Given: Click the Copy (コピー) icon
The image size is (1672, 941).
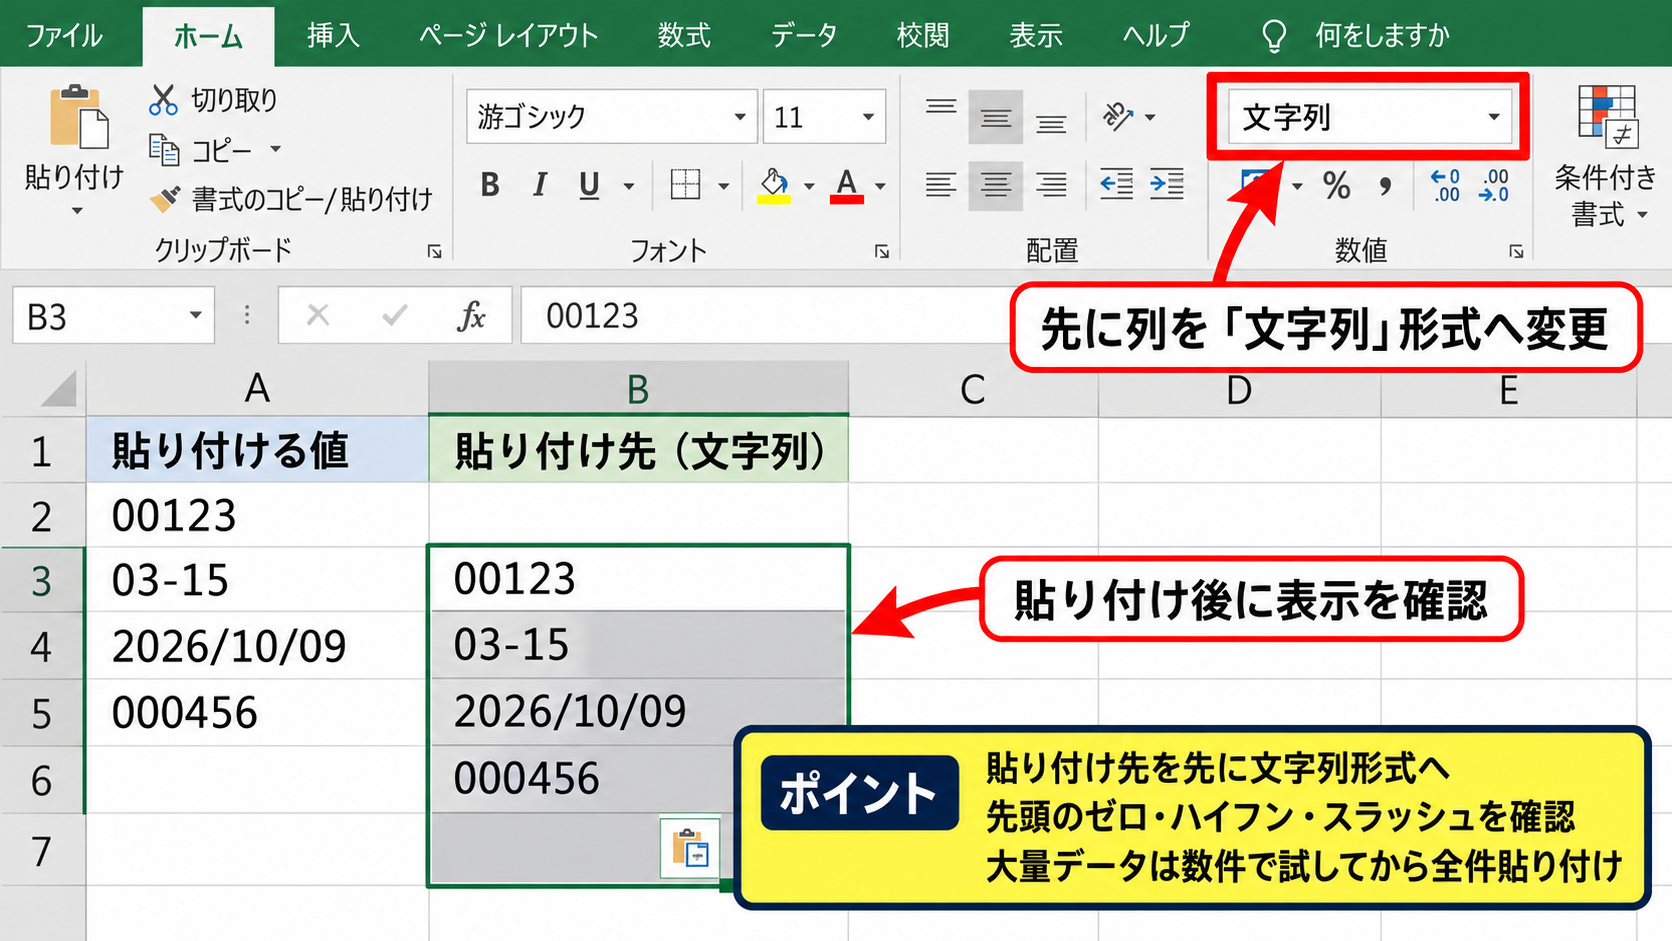Looking at the screenshot, I should 163,150.
